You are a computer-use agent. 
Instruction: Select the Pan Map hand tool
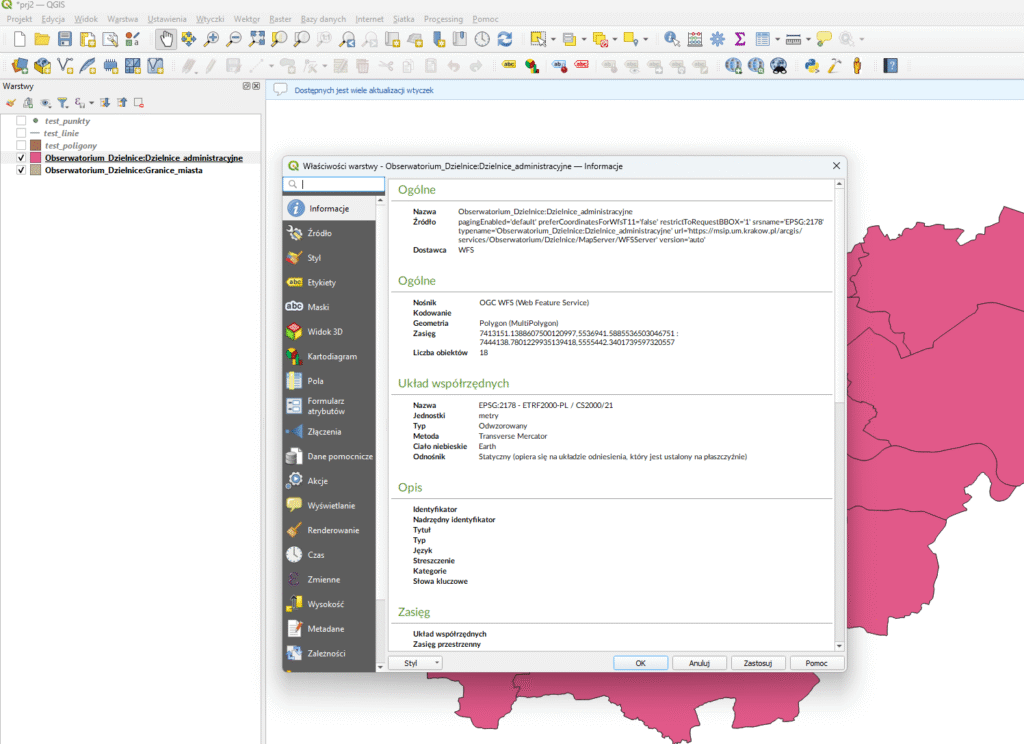165,39
